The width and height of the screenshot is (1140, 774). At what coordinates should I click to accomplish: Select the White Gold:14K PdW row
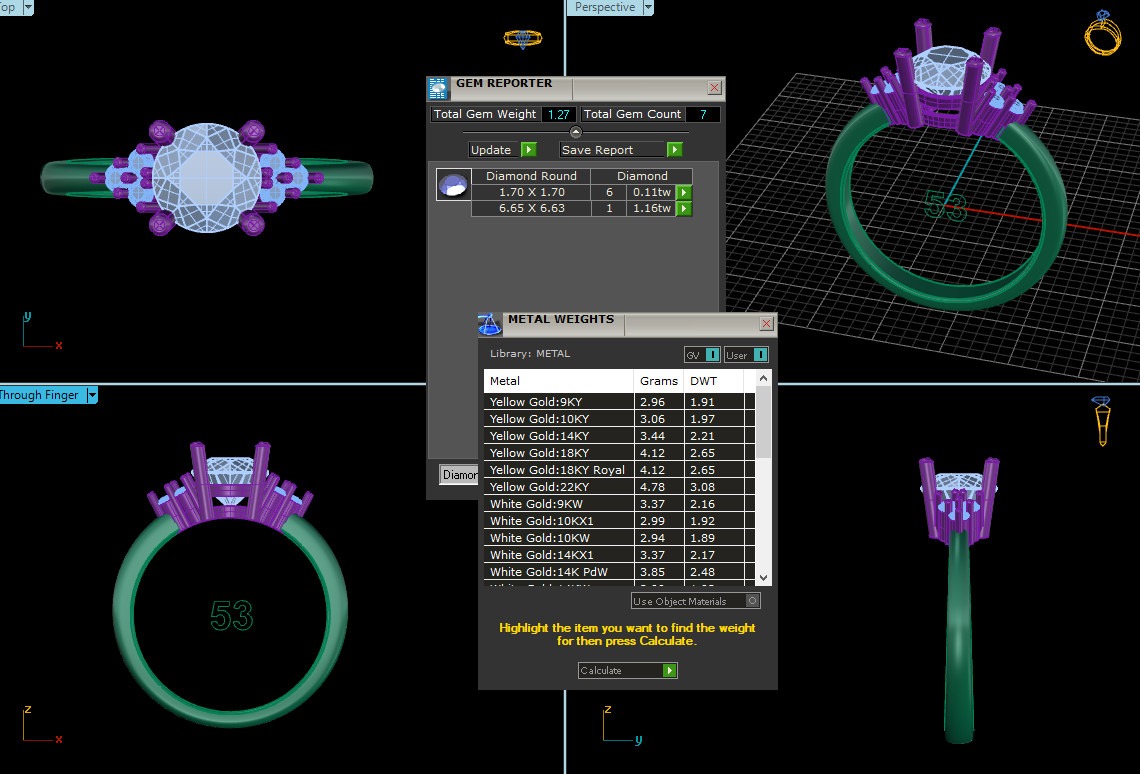[x=558, y=572]
